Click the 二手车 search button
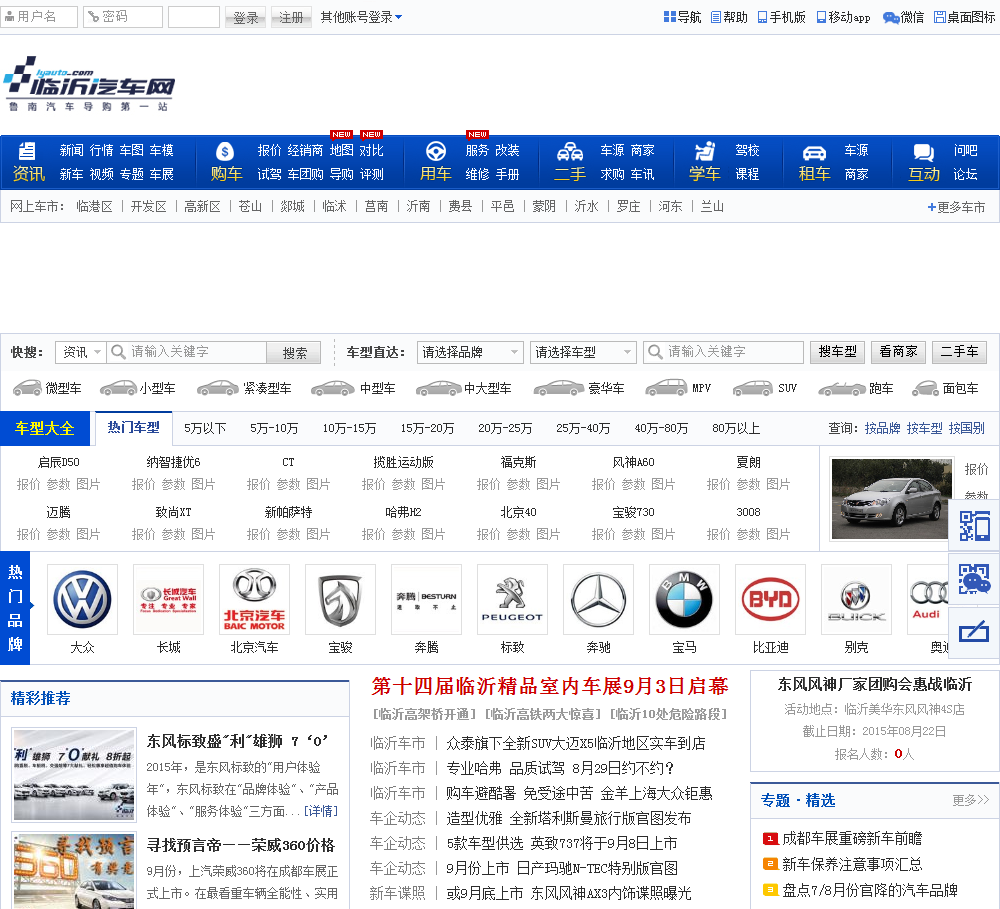Screen dimensions: 1000x909 click(959, 351)
